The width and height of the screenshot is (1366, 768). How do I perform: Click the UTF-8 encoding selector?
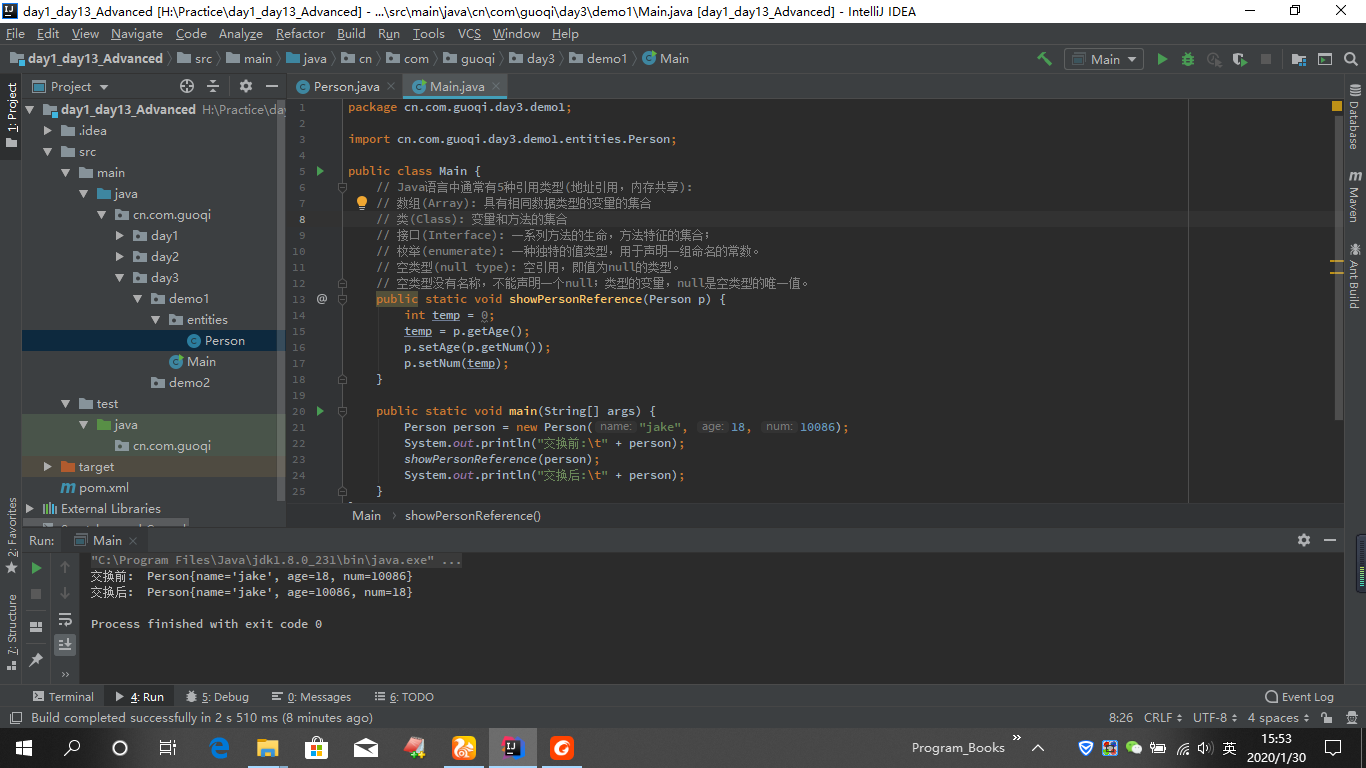click(x=1215, y=718)
